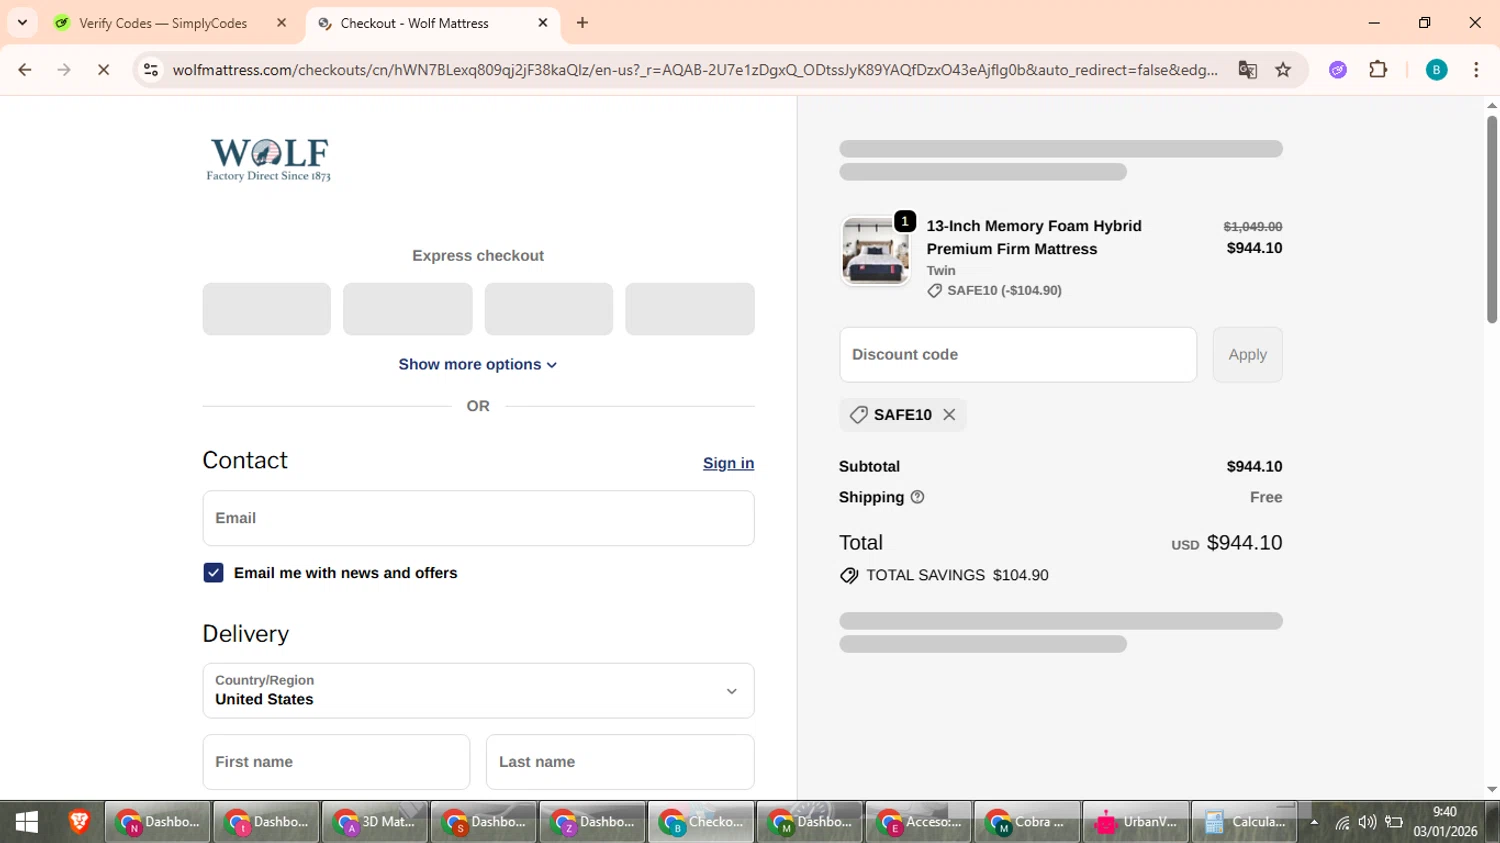Open network status tray icon
1500x843 pixels.
(1342, 823)
